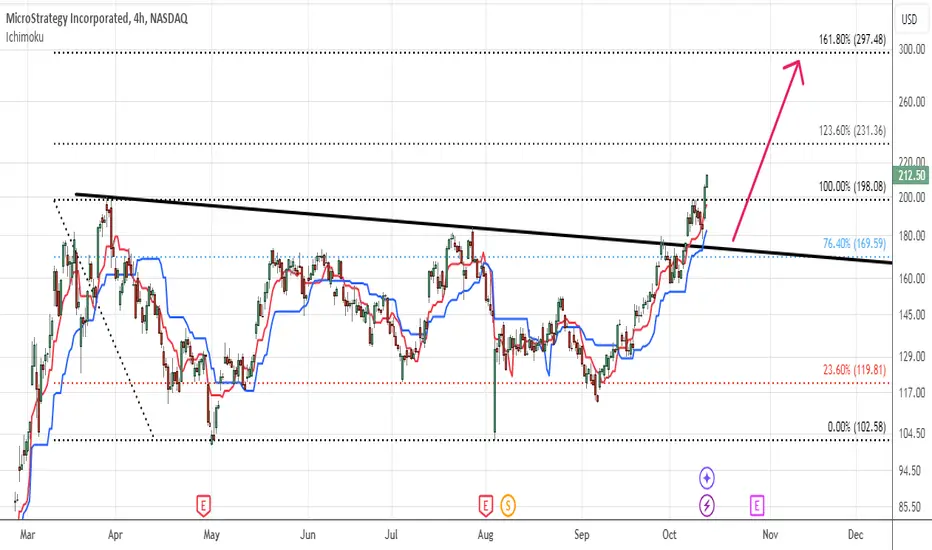The image size is (932, 550).
Task: Click the 23.60% (119.81) red Fibonacci label
Action: point(854,370)
